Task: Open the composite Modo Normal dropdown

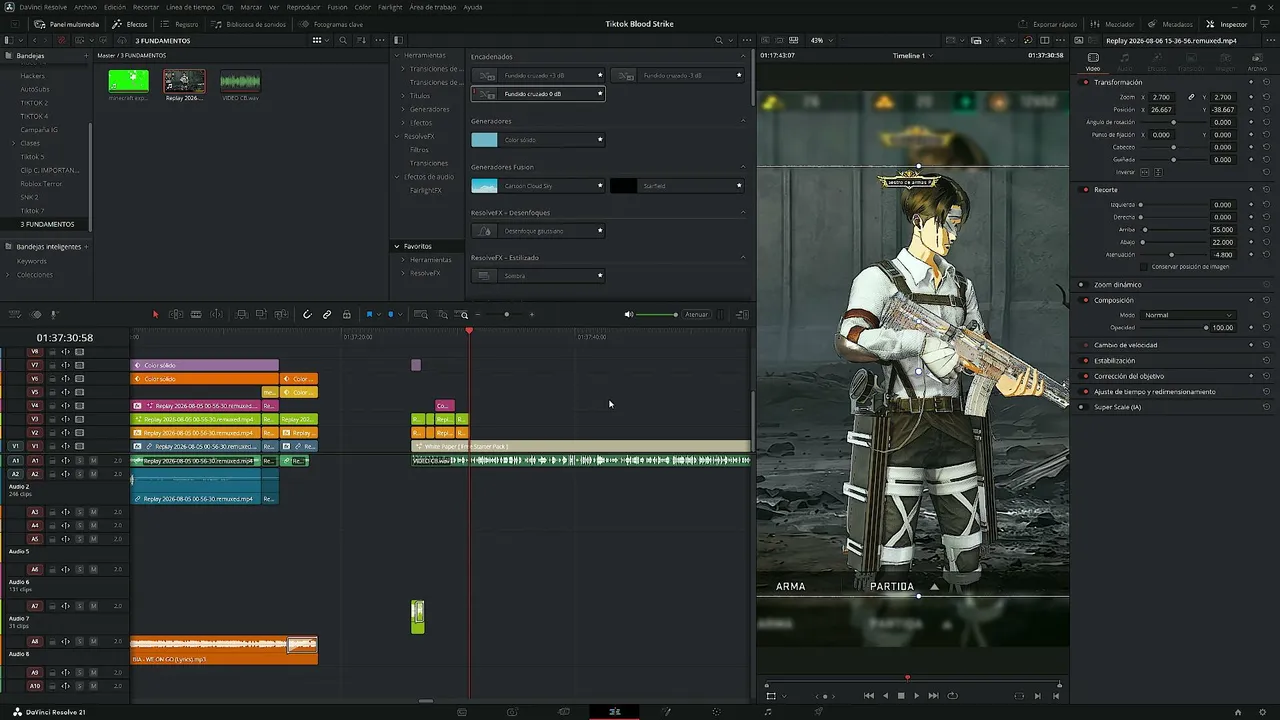Action: (1188, 315)
